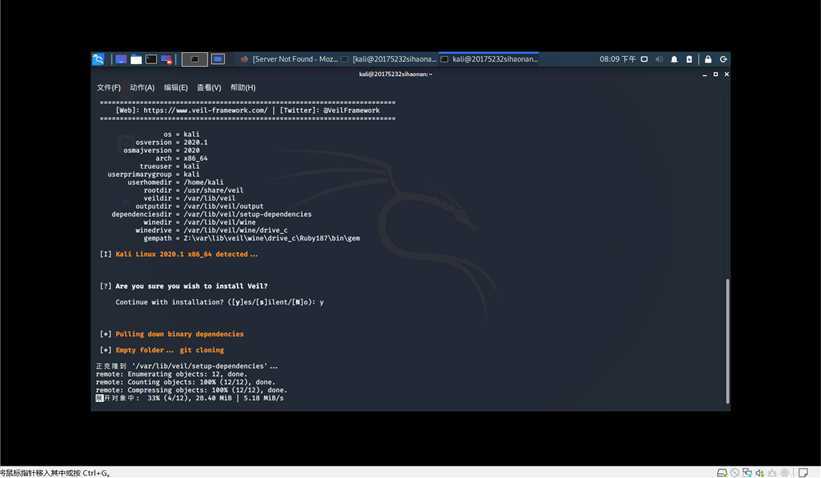Click the battery power tray icon
821x478 pixels.
point(689,59)
